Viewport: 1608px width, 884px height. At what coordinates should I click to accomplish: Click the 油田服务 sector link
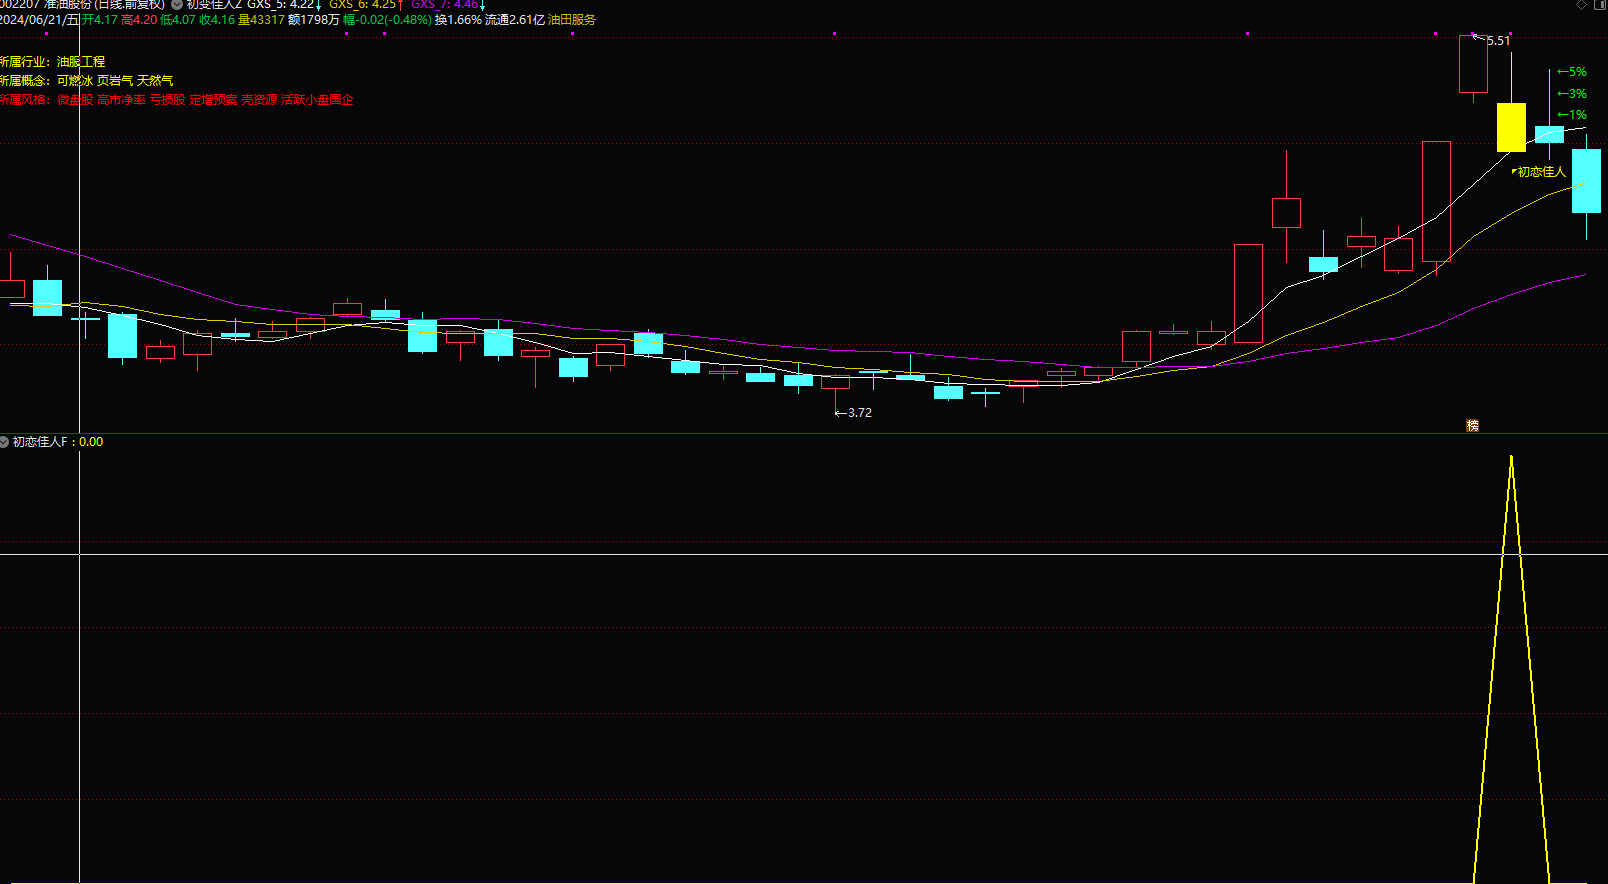(x=572, y=20)
